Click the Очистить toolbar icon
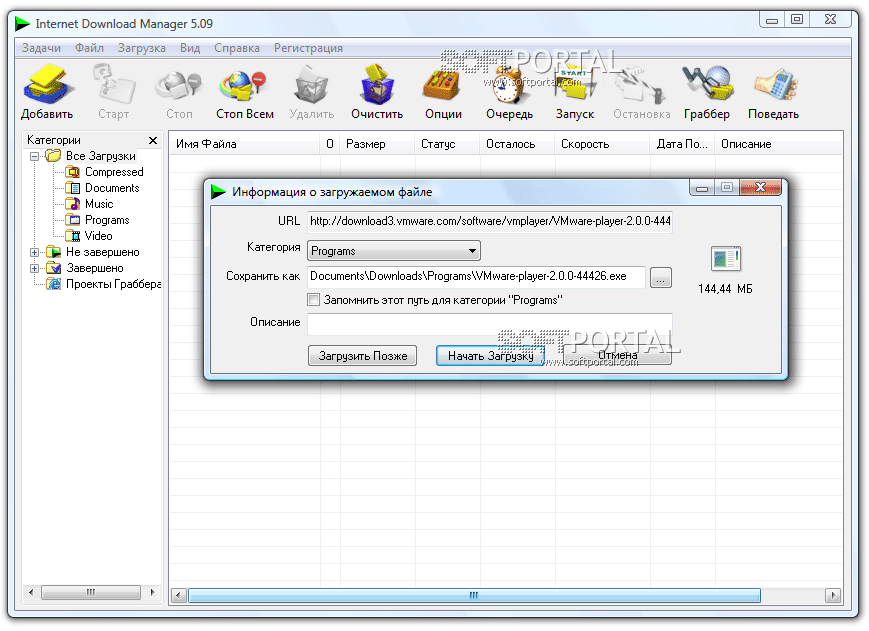This screenshot has width=869, height=631. pyautogui.click(x=377, y=84)
